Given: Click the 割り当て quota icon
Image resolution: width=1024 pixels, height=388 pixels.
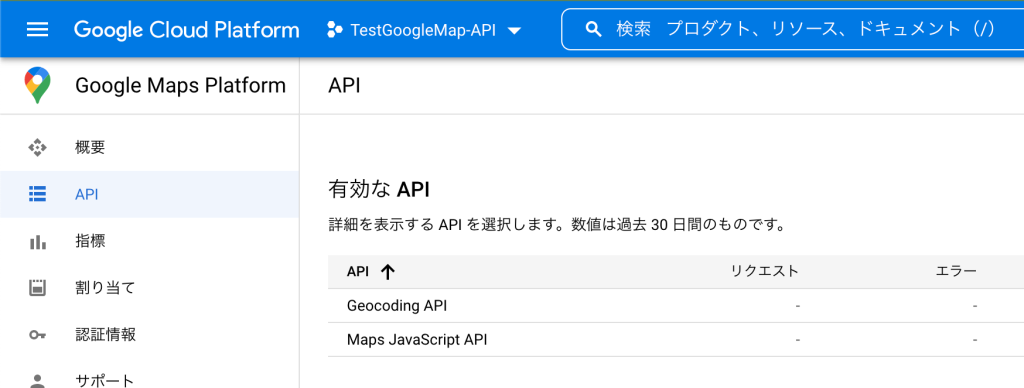Looking at the screenshot, I should (37, 288).
